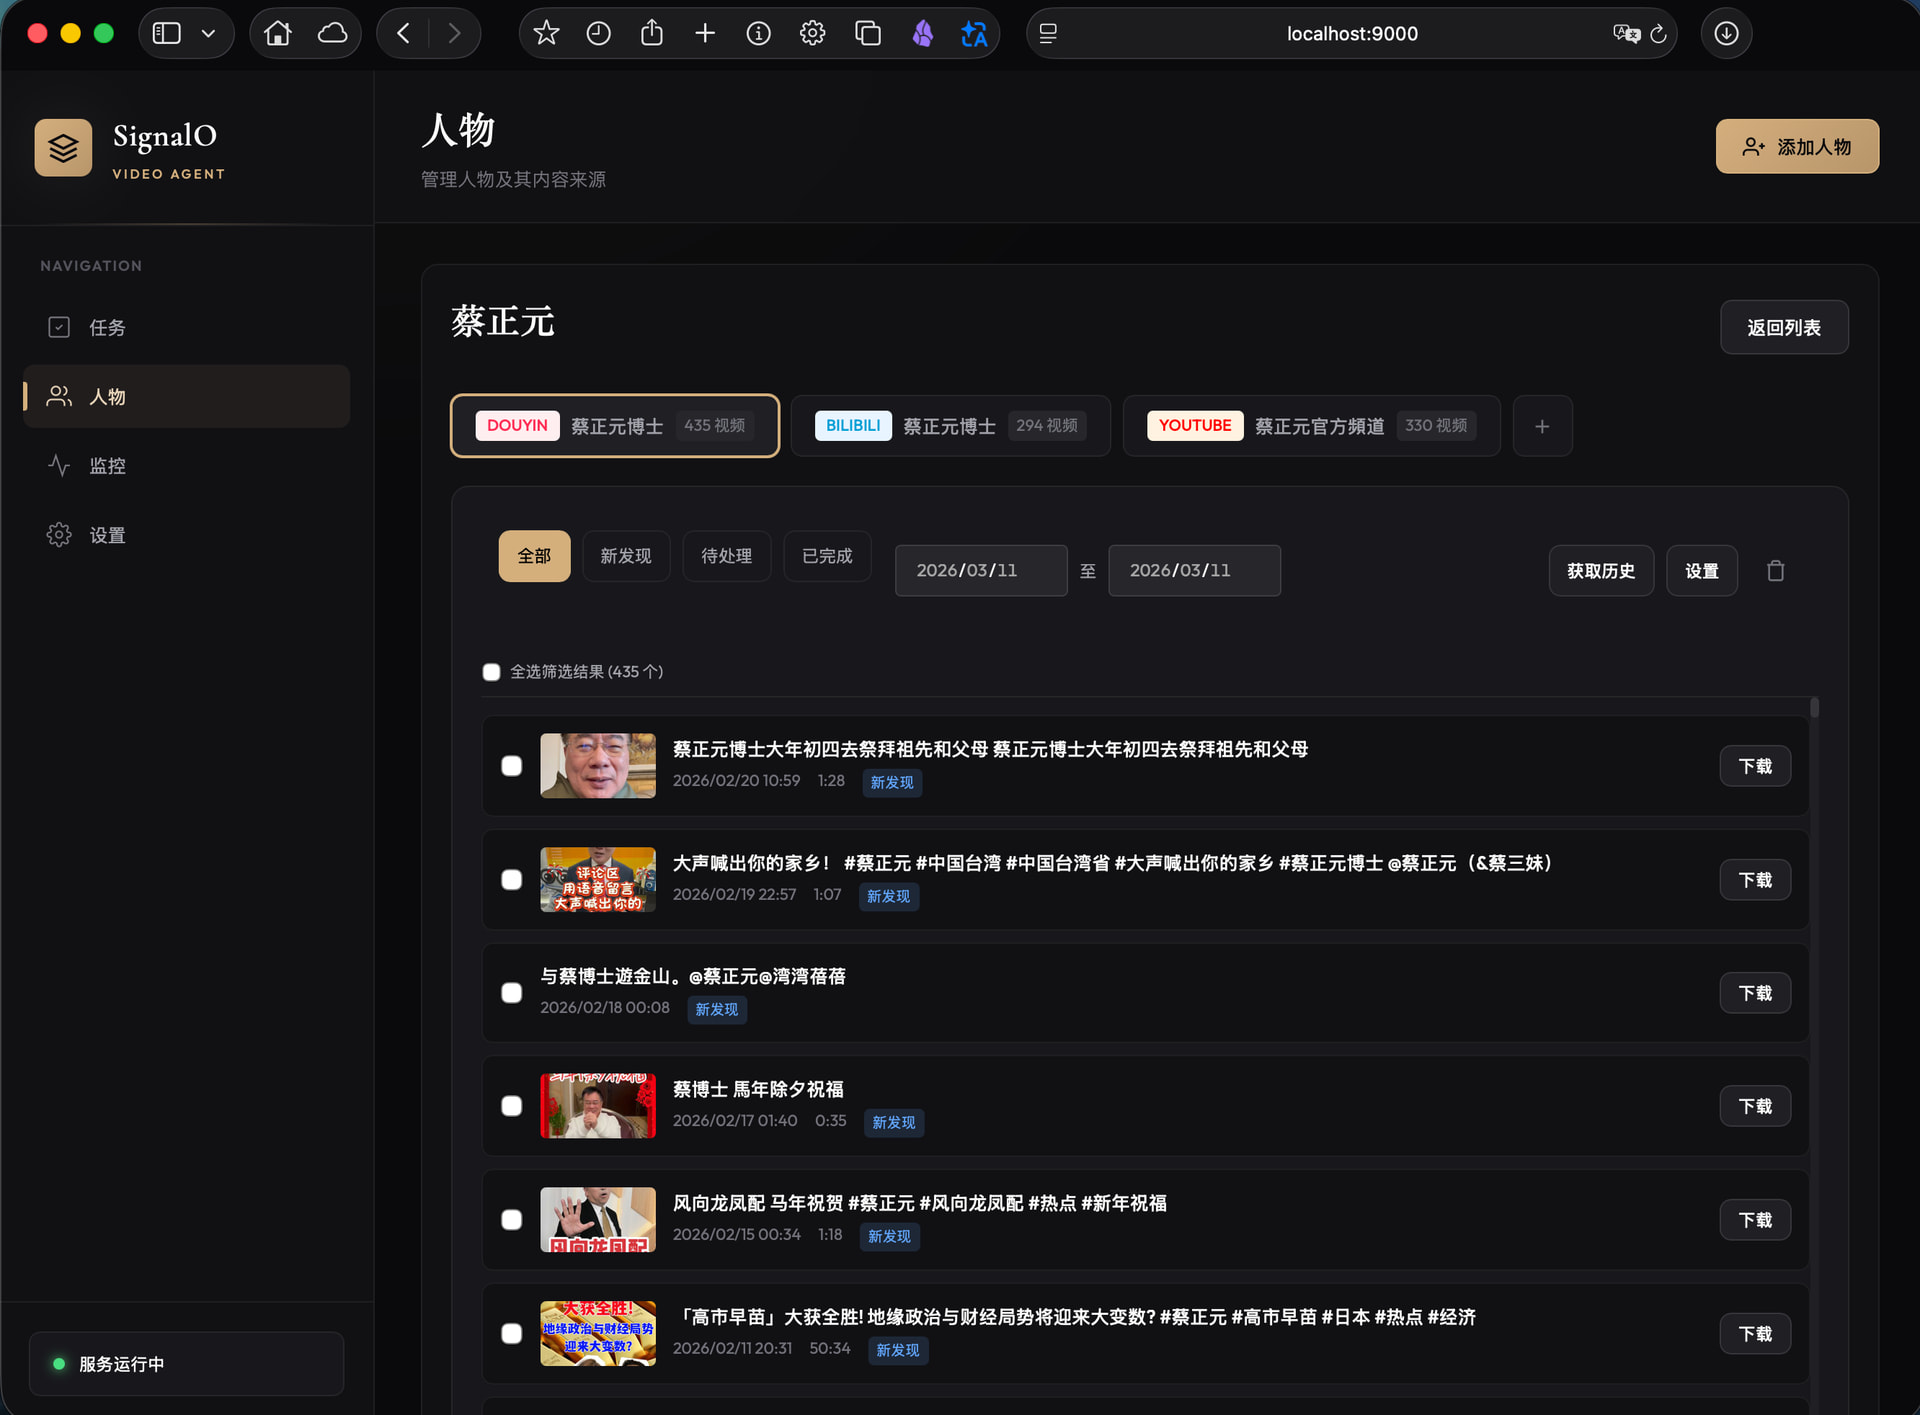Click the video list scrollbar handle
The image size is (1920, 1415).
pos(1813,708)
